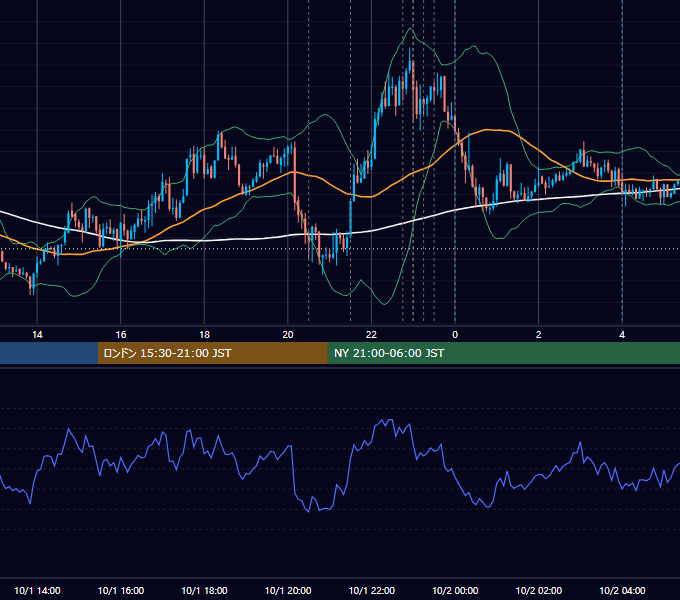Click the 10/2 04:00 time label
Image resolution: width=680 pixels, height=600 pixels.
(622, 590)
